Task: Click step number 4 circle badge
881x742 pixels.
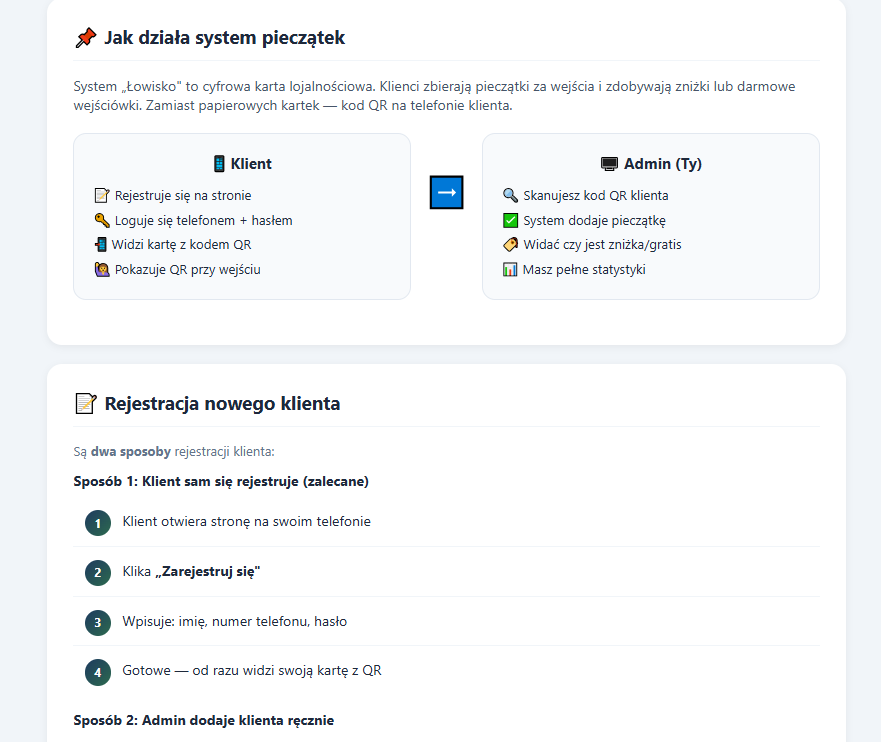Action: click(98, 672)
